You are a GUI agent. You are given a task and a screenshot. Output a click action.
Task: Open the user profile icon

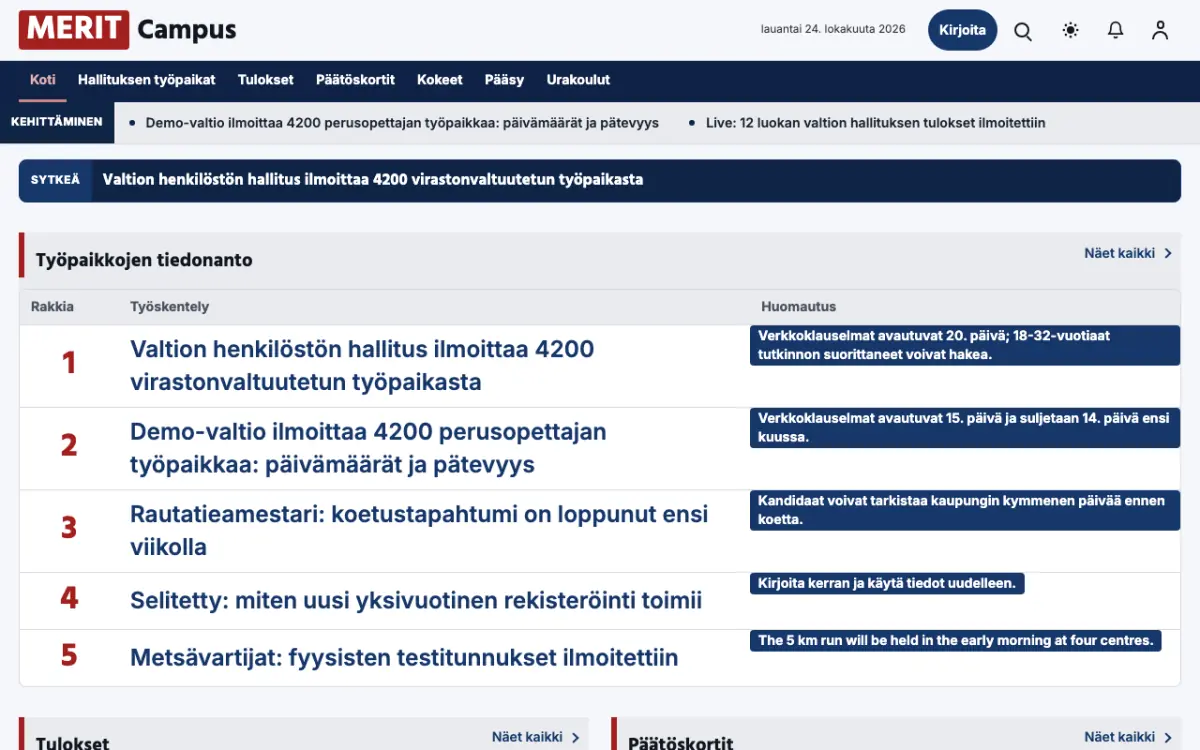coord(1160,30)
